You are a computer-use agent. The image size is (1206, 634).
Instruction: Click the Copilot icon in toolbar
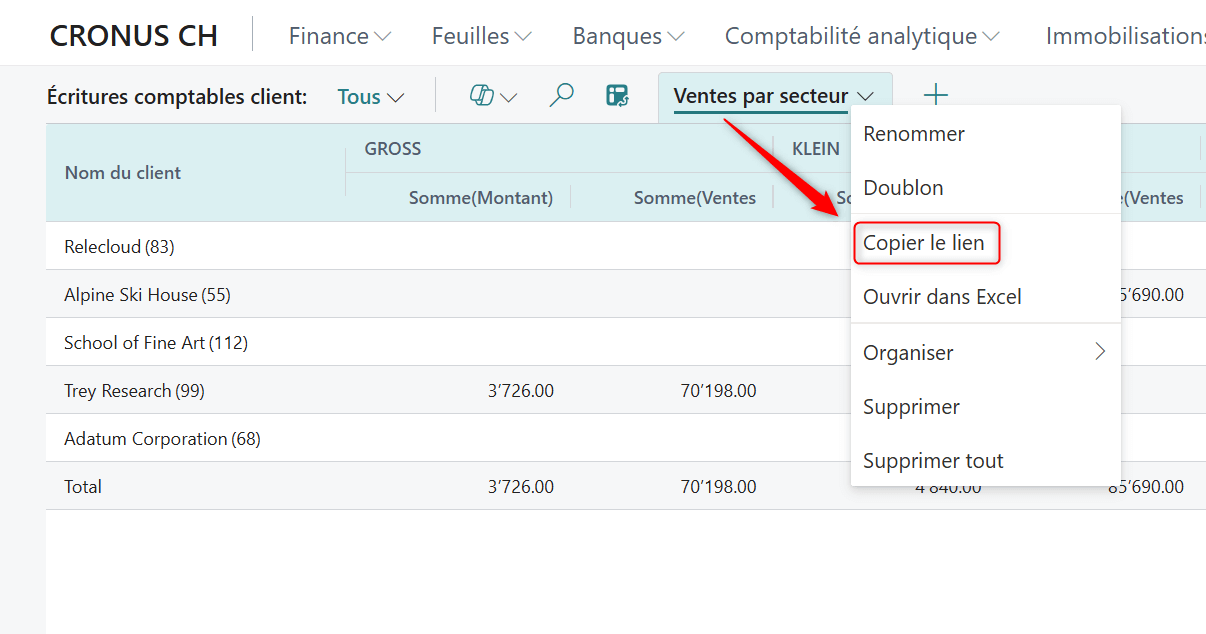click(483, 96)
